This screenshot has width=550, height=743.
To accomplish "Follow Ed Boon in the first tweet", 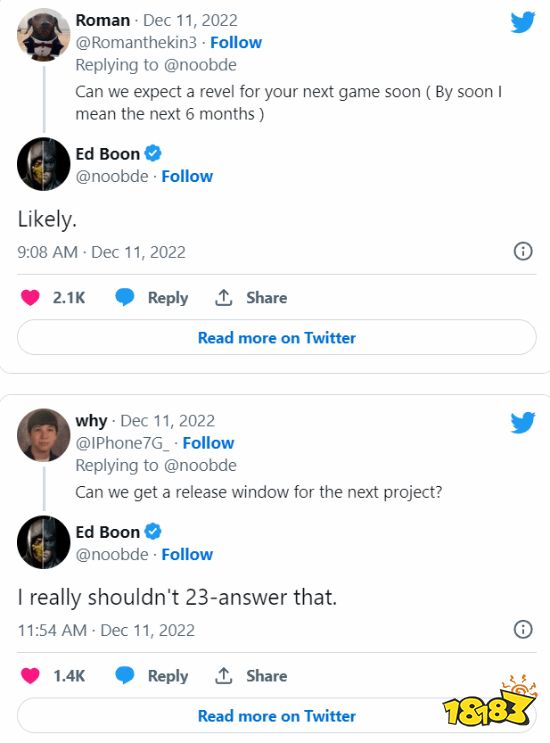I will (x=187, y=176).
